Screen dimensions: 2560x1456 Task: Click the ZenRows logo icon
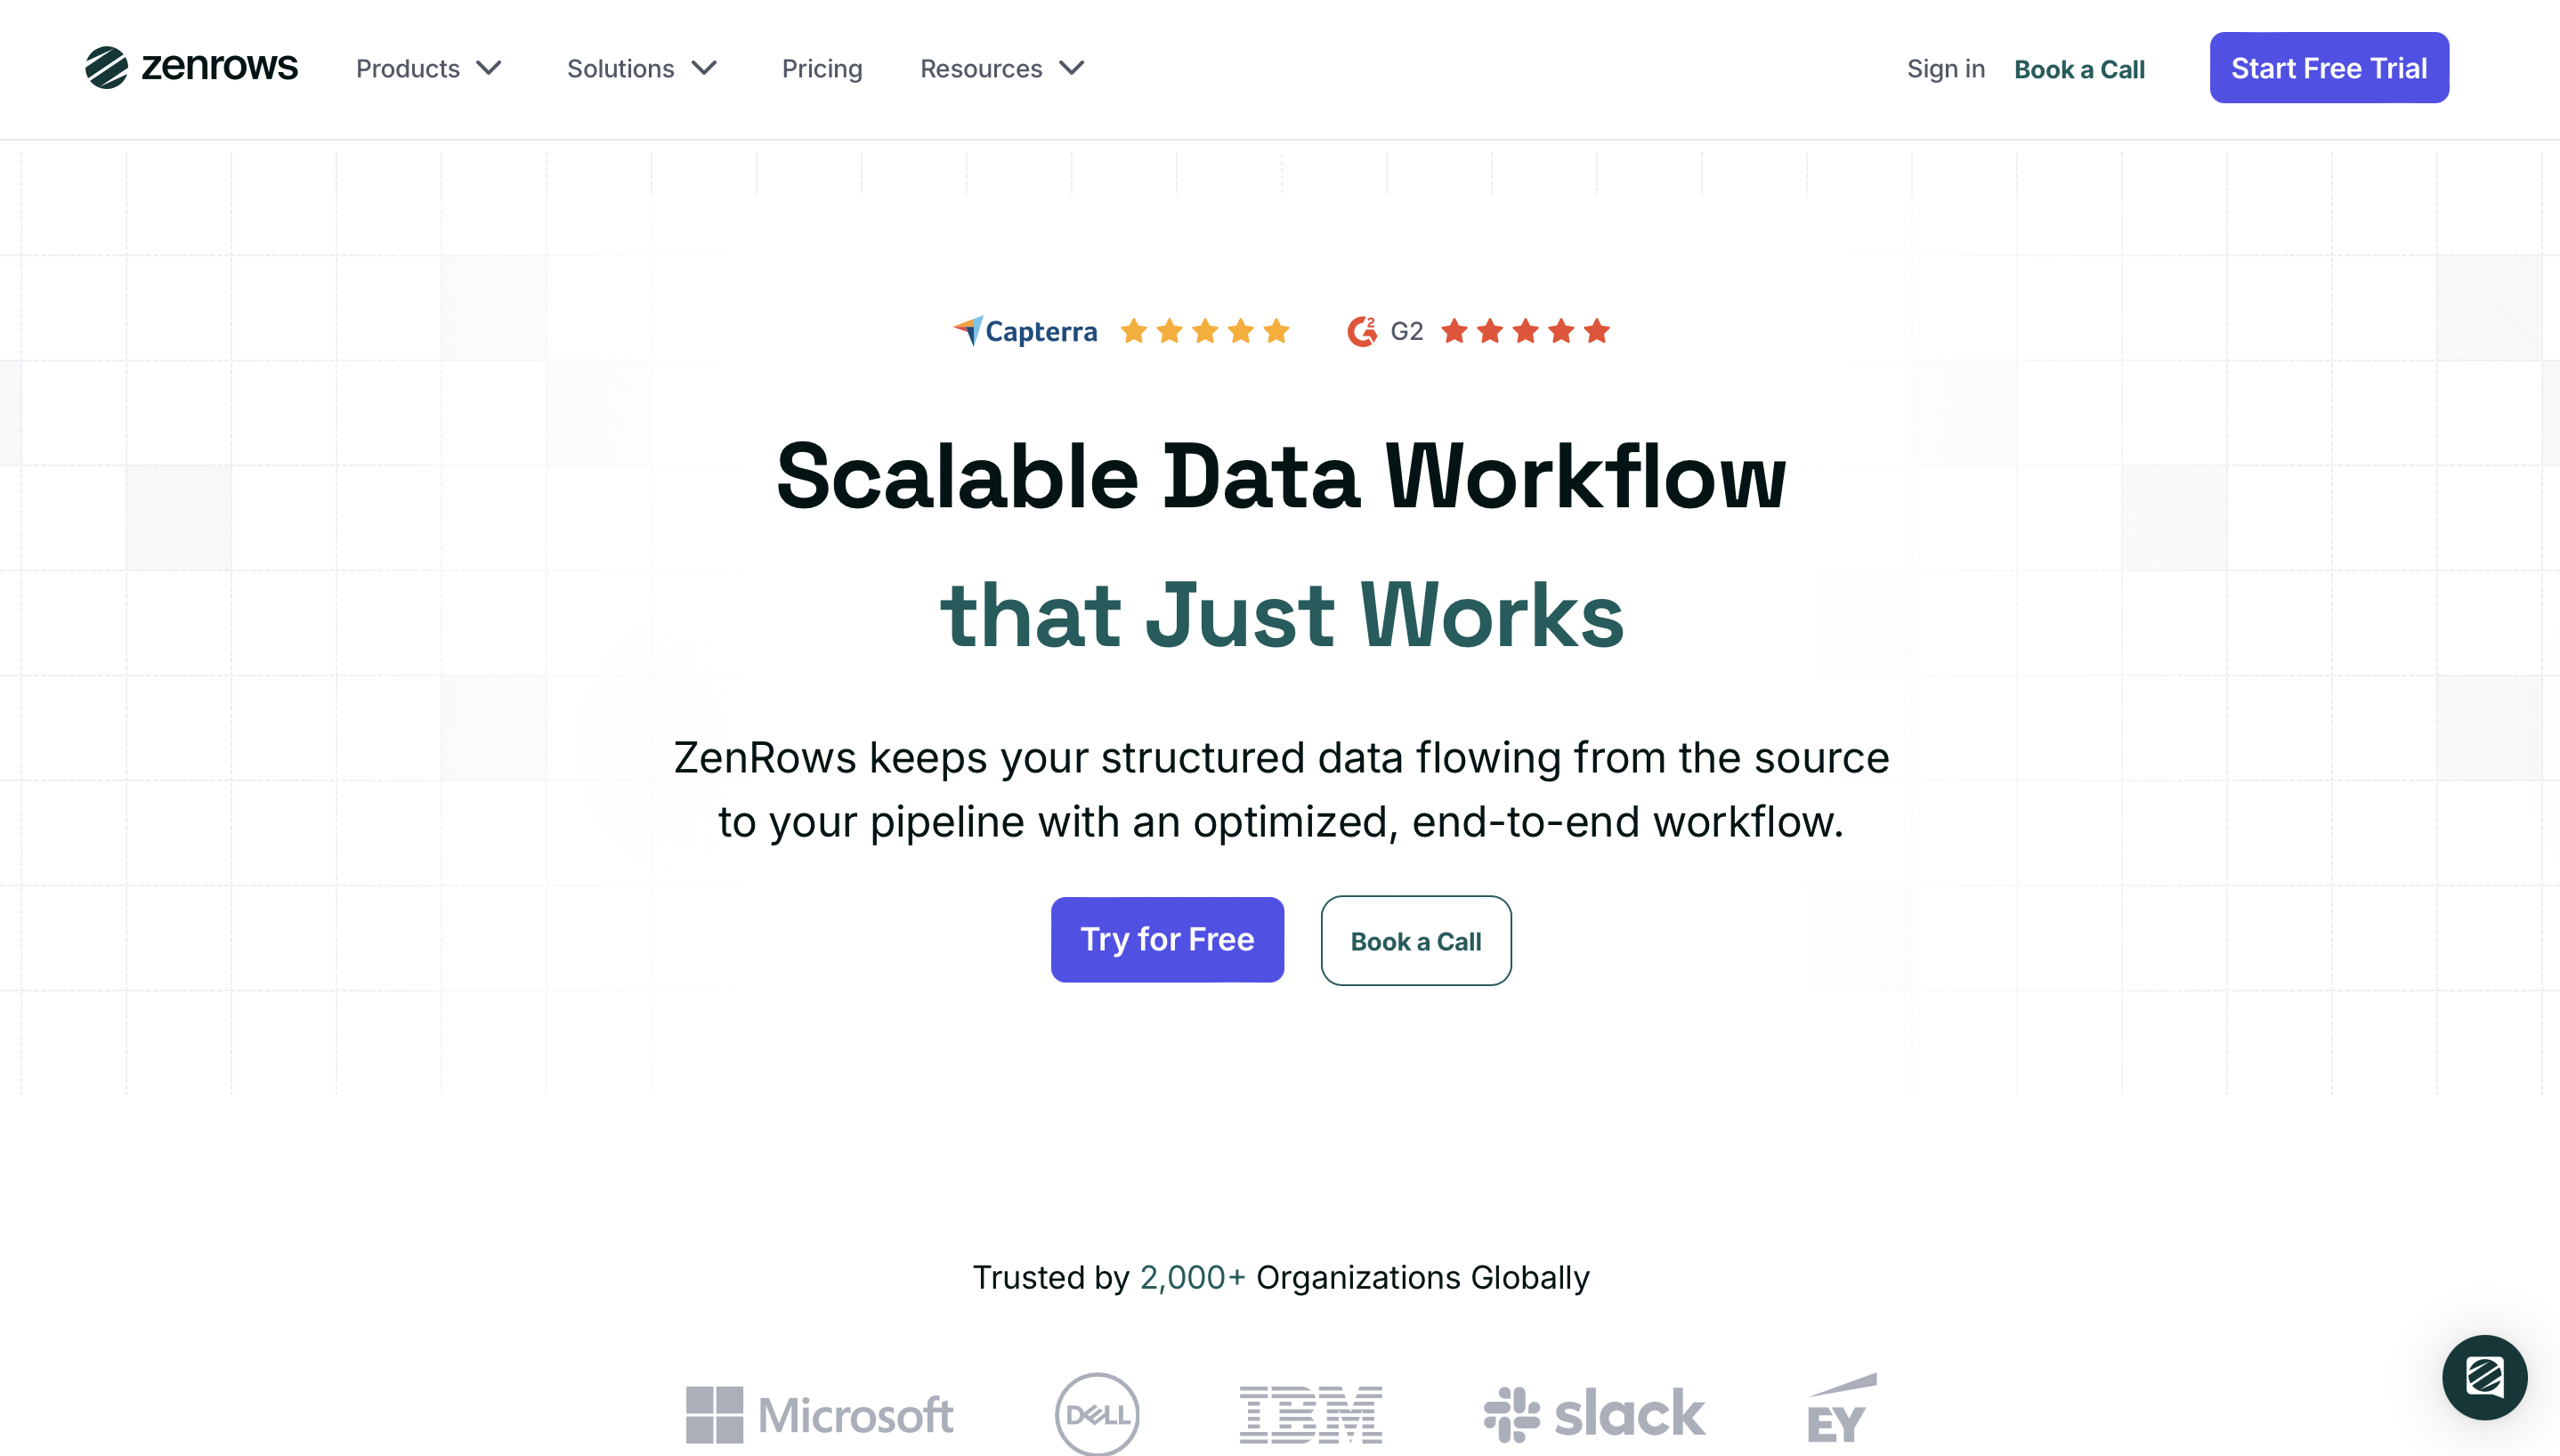(x=106, y=68)
